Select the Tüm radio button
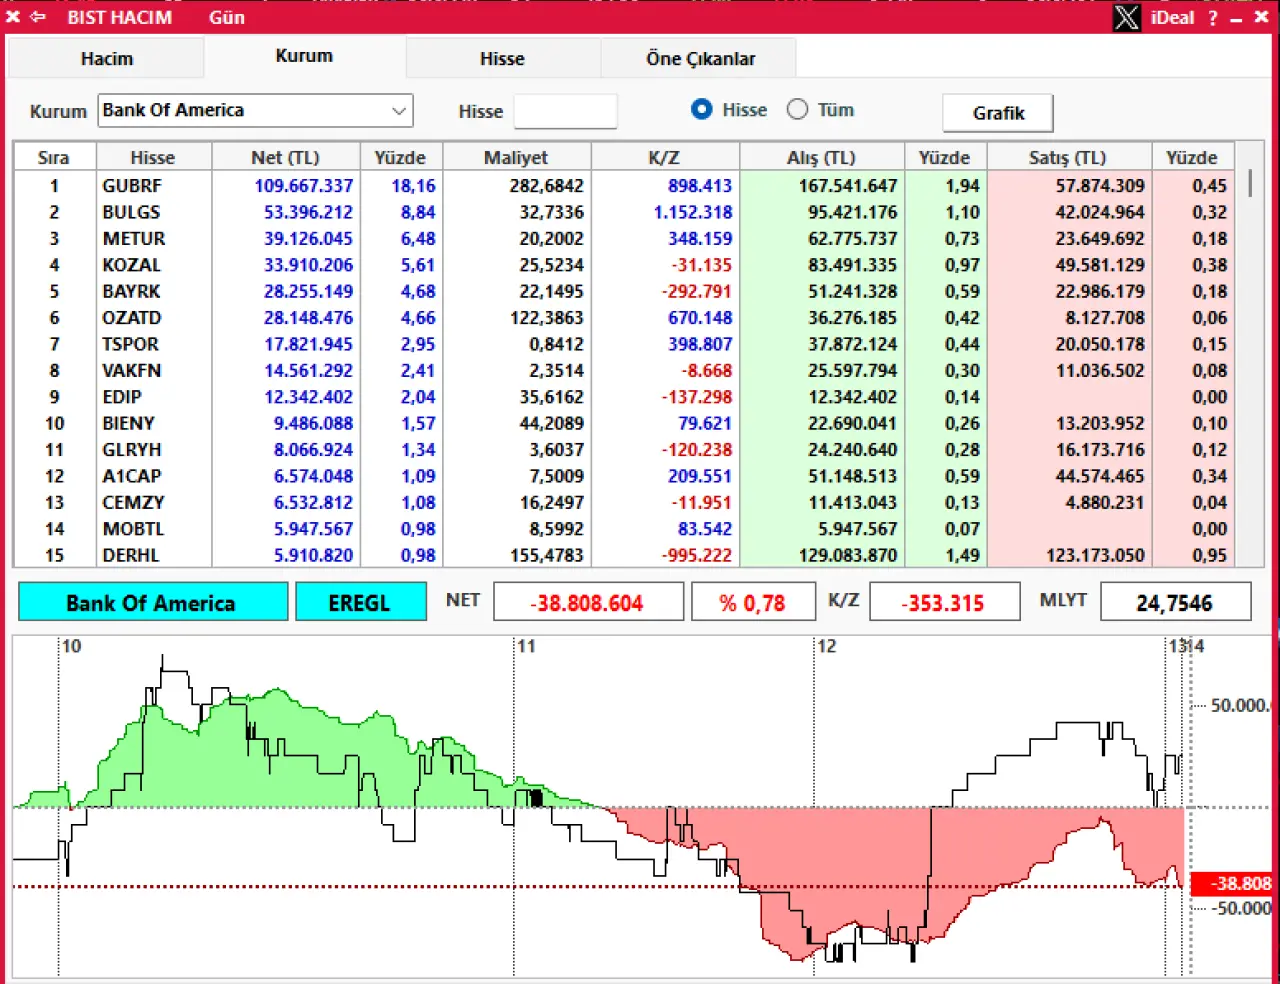This screenshot has height=984, width=1280. click(797, 110)
